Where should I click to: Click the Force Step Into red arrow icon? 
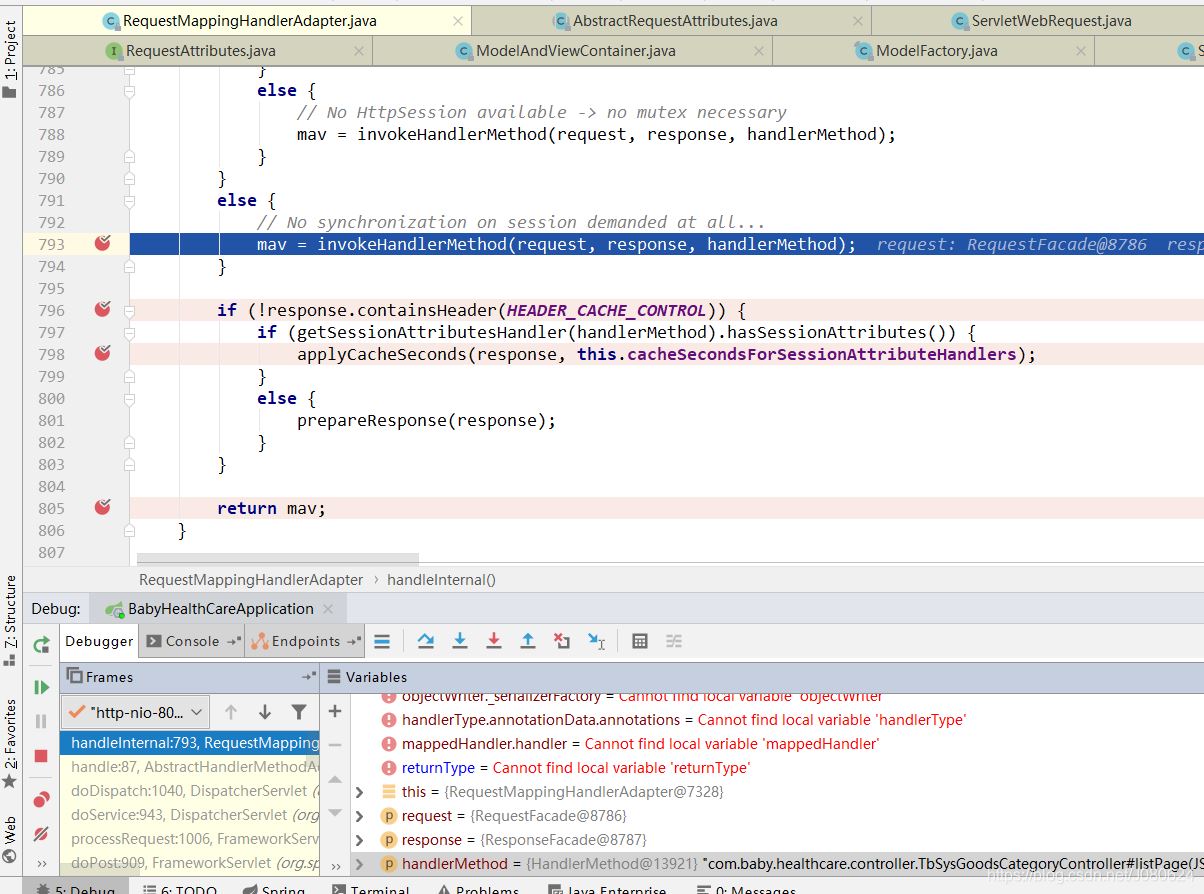tap(494, 641)
